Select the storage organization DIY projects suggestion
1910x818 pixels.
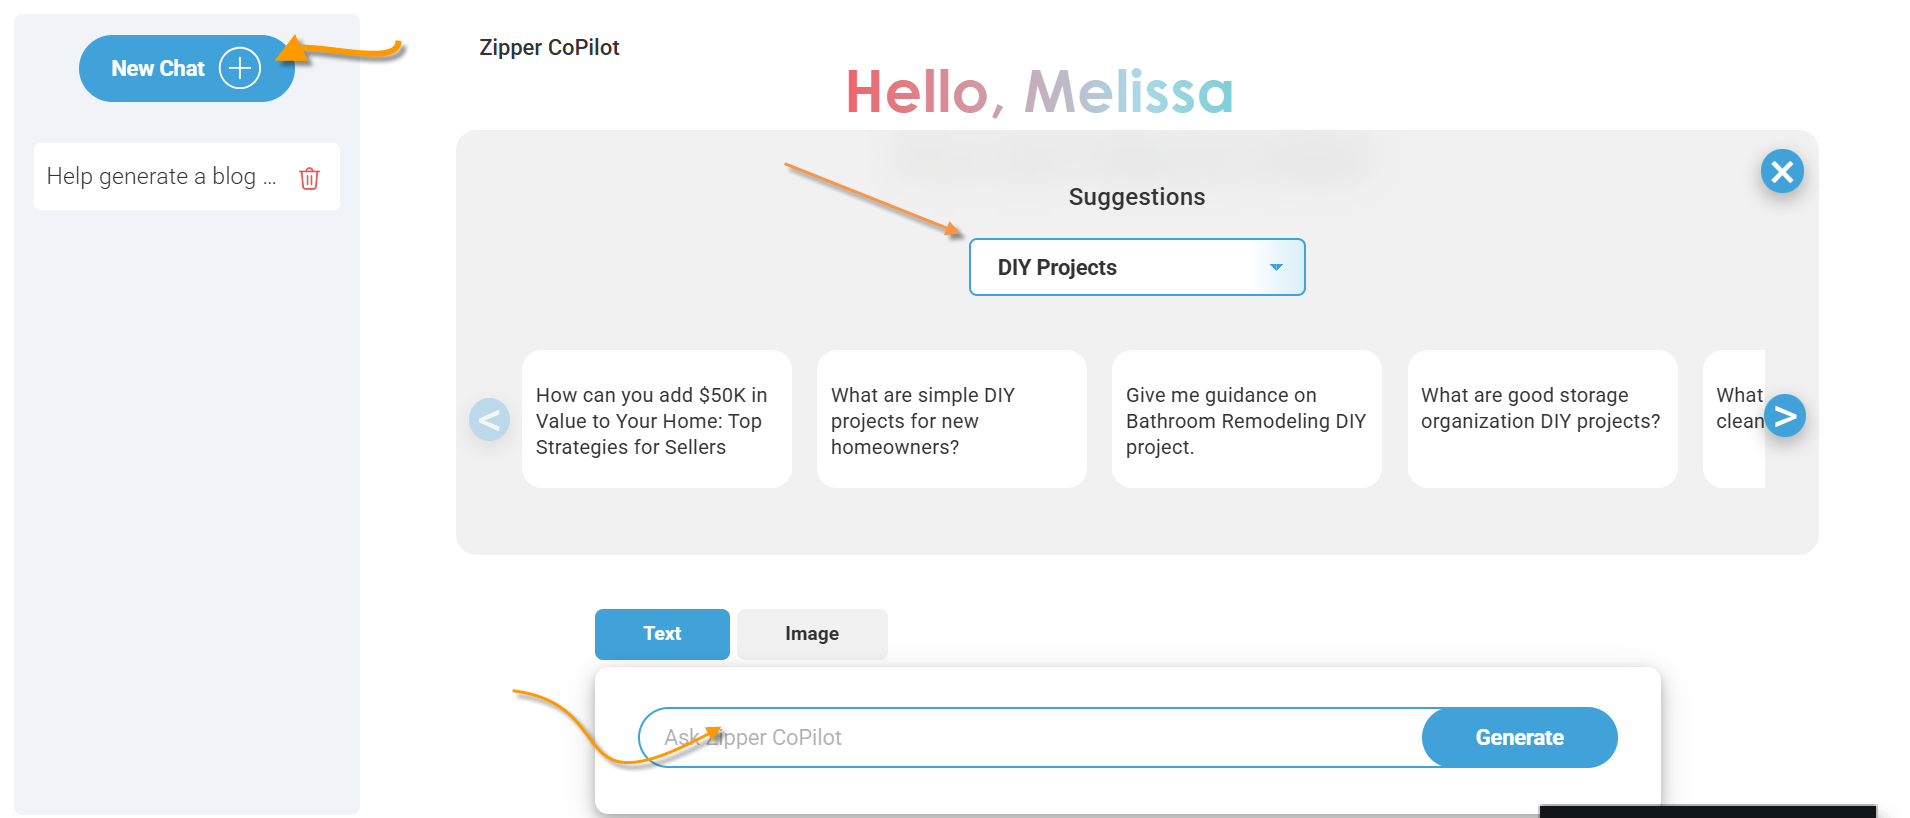[x=1542, y=420]
